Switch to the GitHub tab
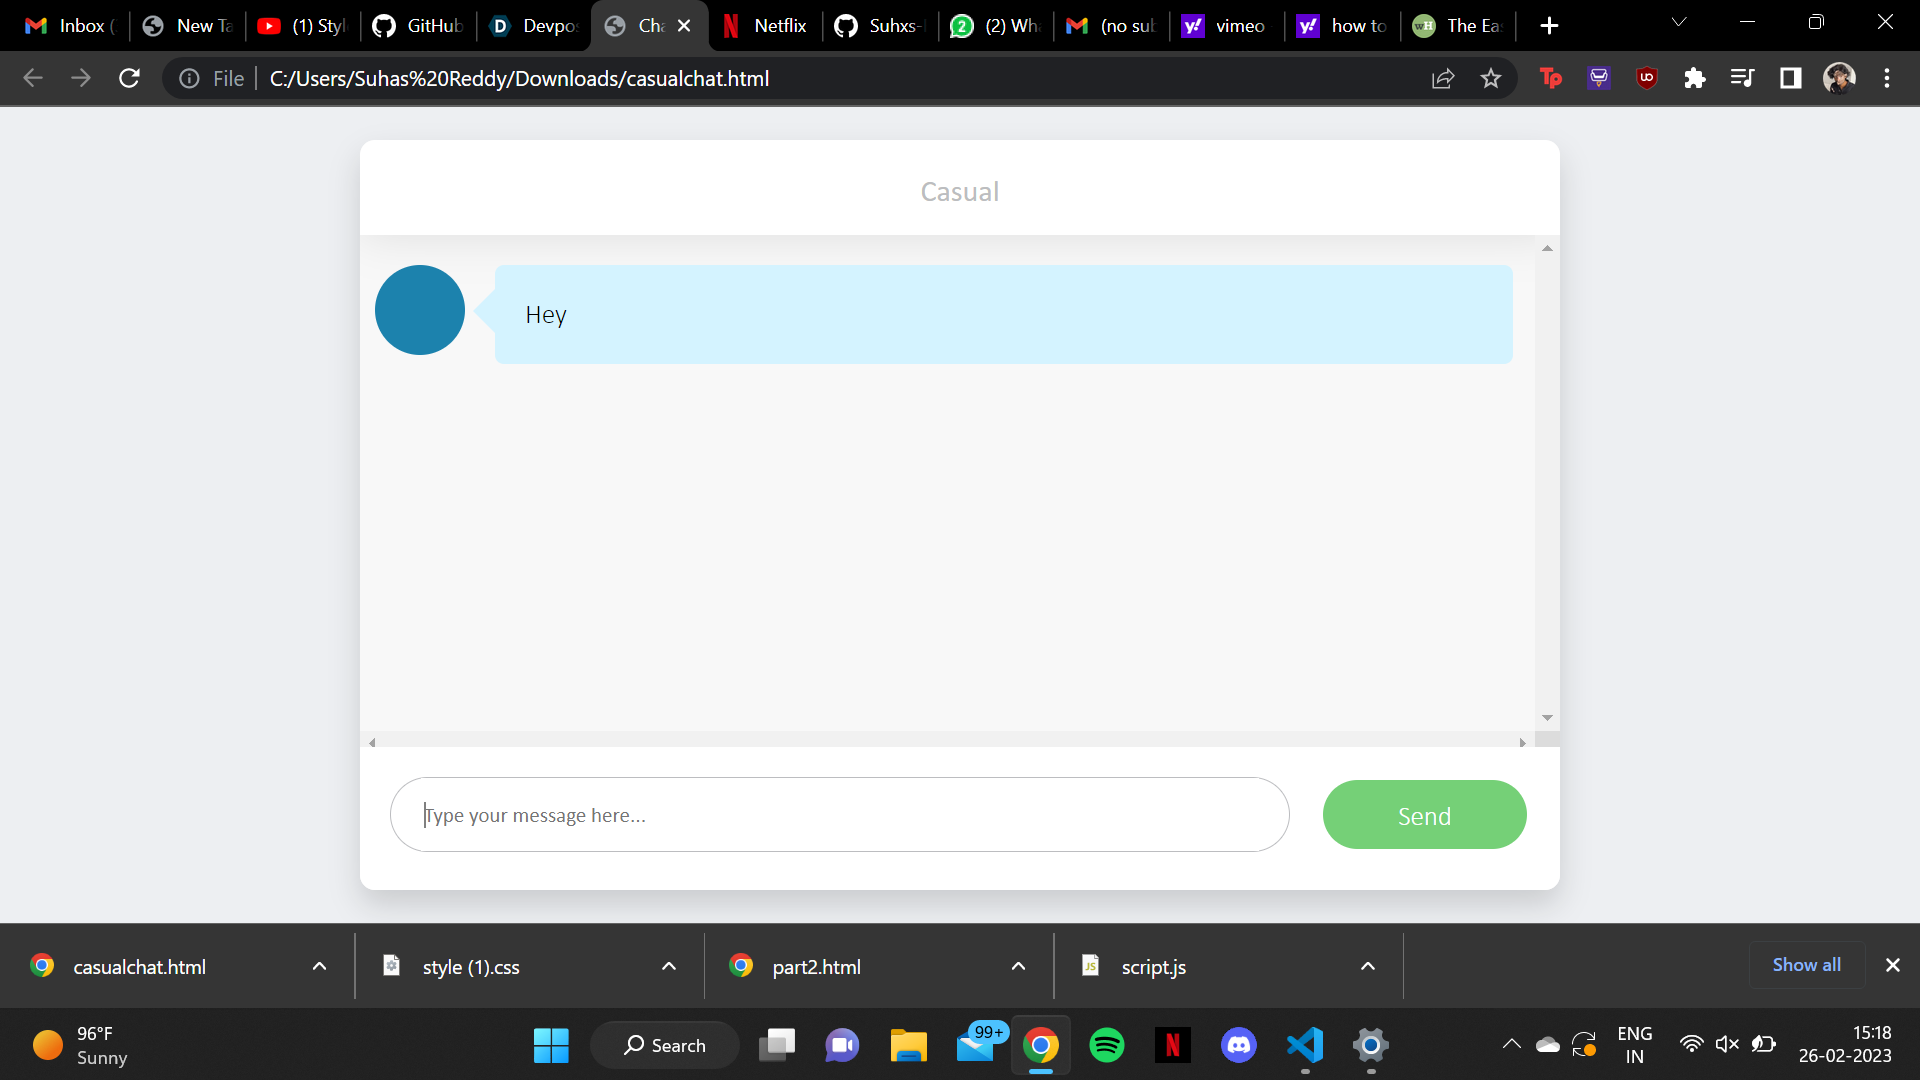1920x1080 pixels. coord(418,26)
